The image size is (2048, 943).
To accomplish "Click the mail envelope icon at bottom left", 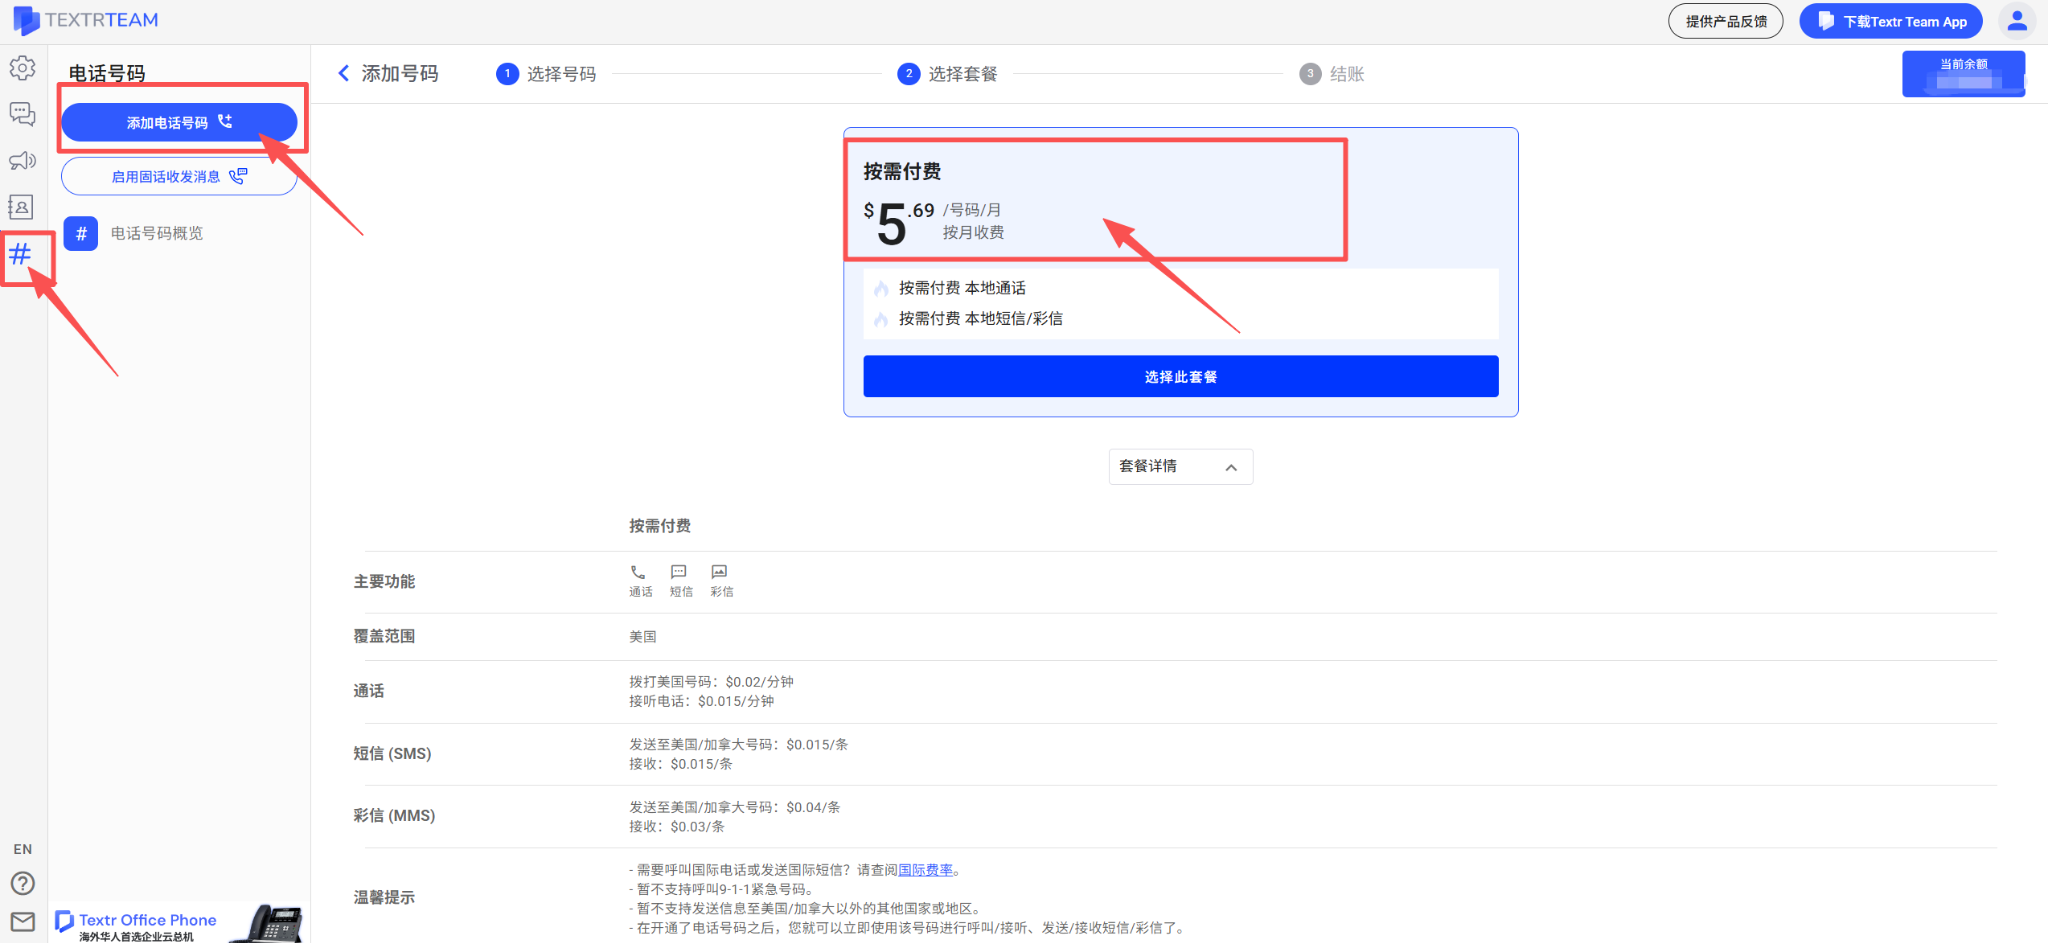I will click(22, 921).
